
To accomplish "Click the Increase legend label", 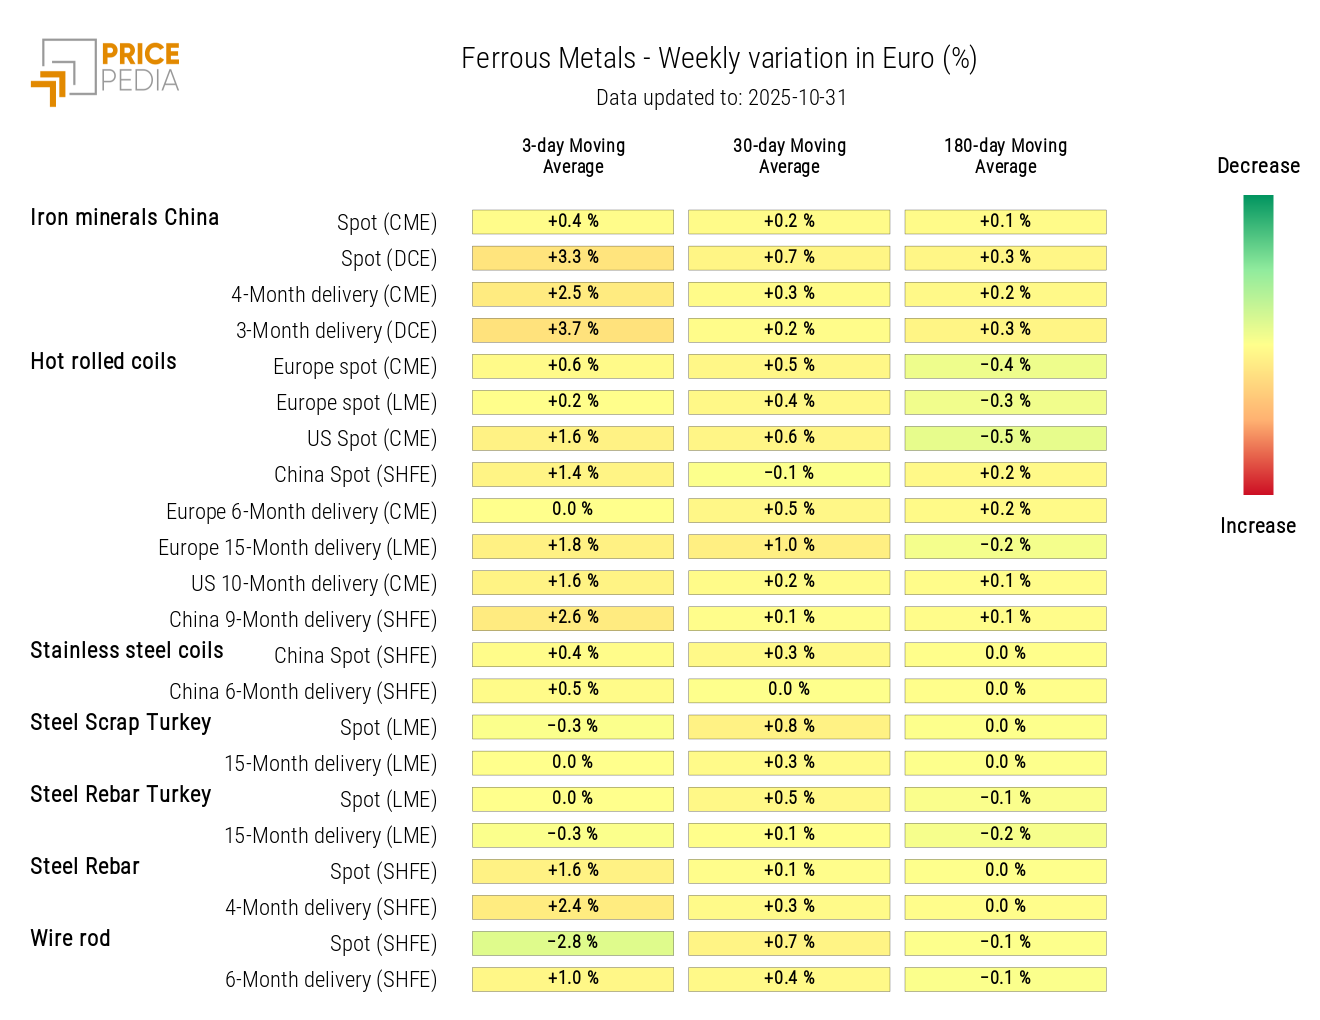I will pos(1257,526).
